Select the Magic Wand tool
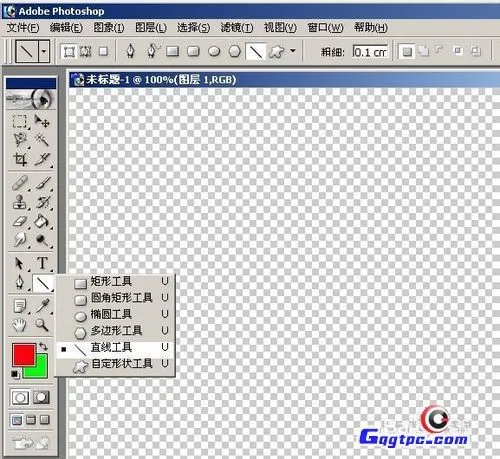This screenshot has height=459, width=500. (42, 140)
